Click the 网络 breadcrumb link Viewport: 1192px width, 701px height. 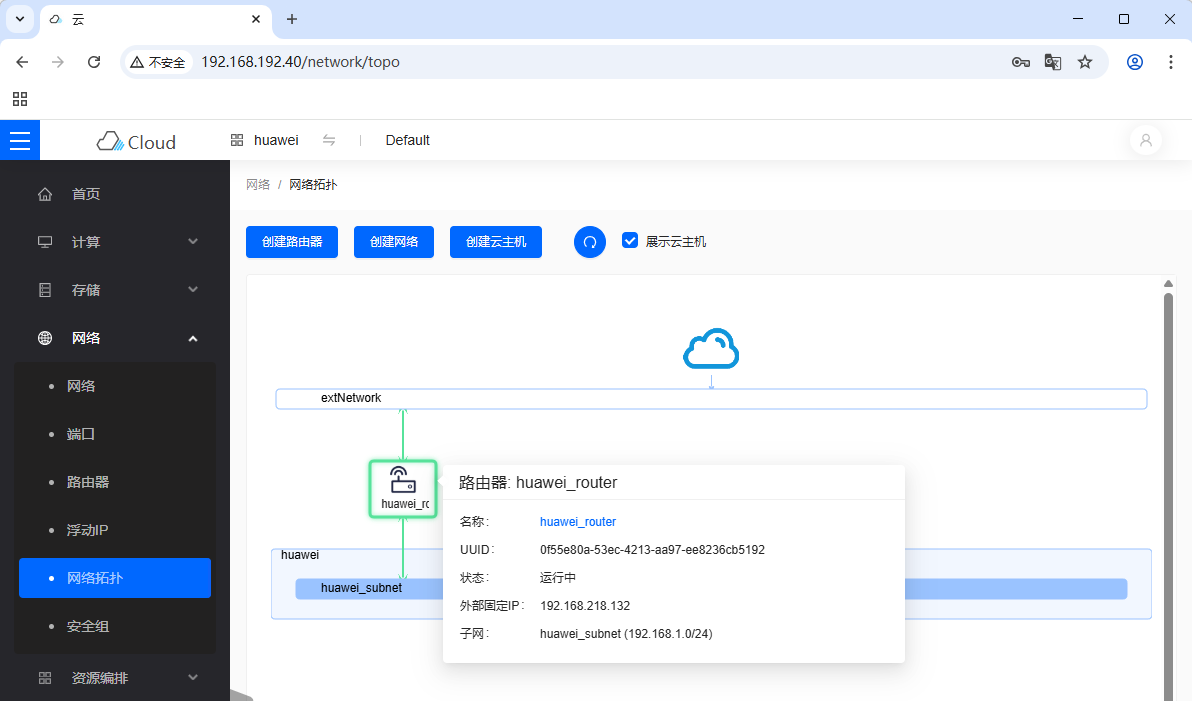pos(258,185)
